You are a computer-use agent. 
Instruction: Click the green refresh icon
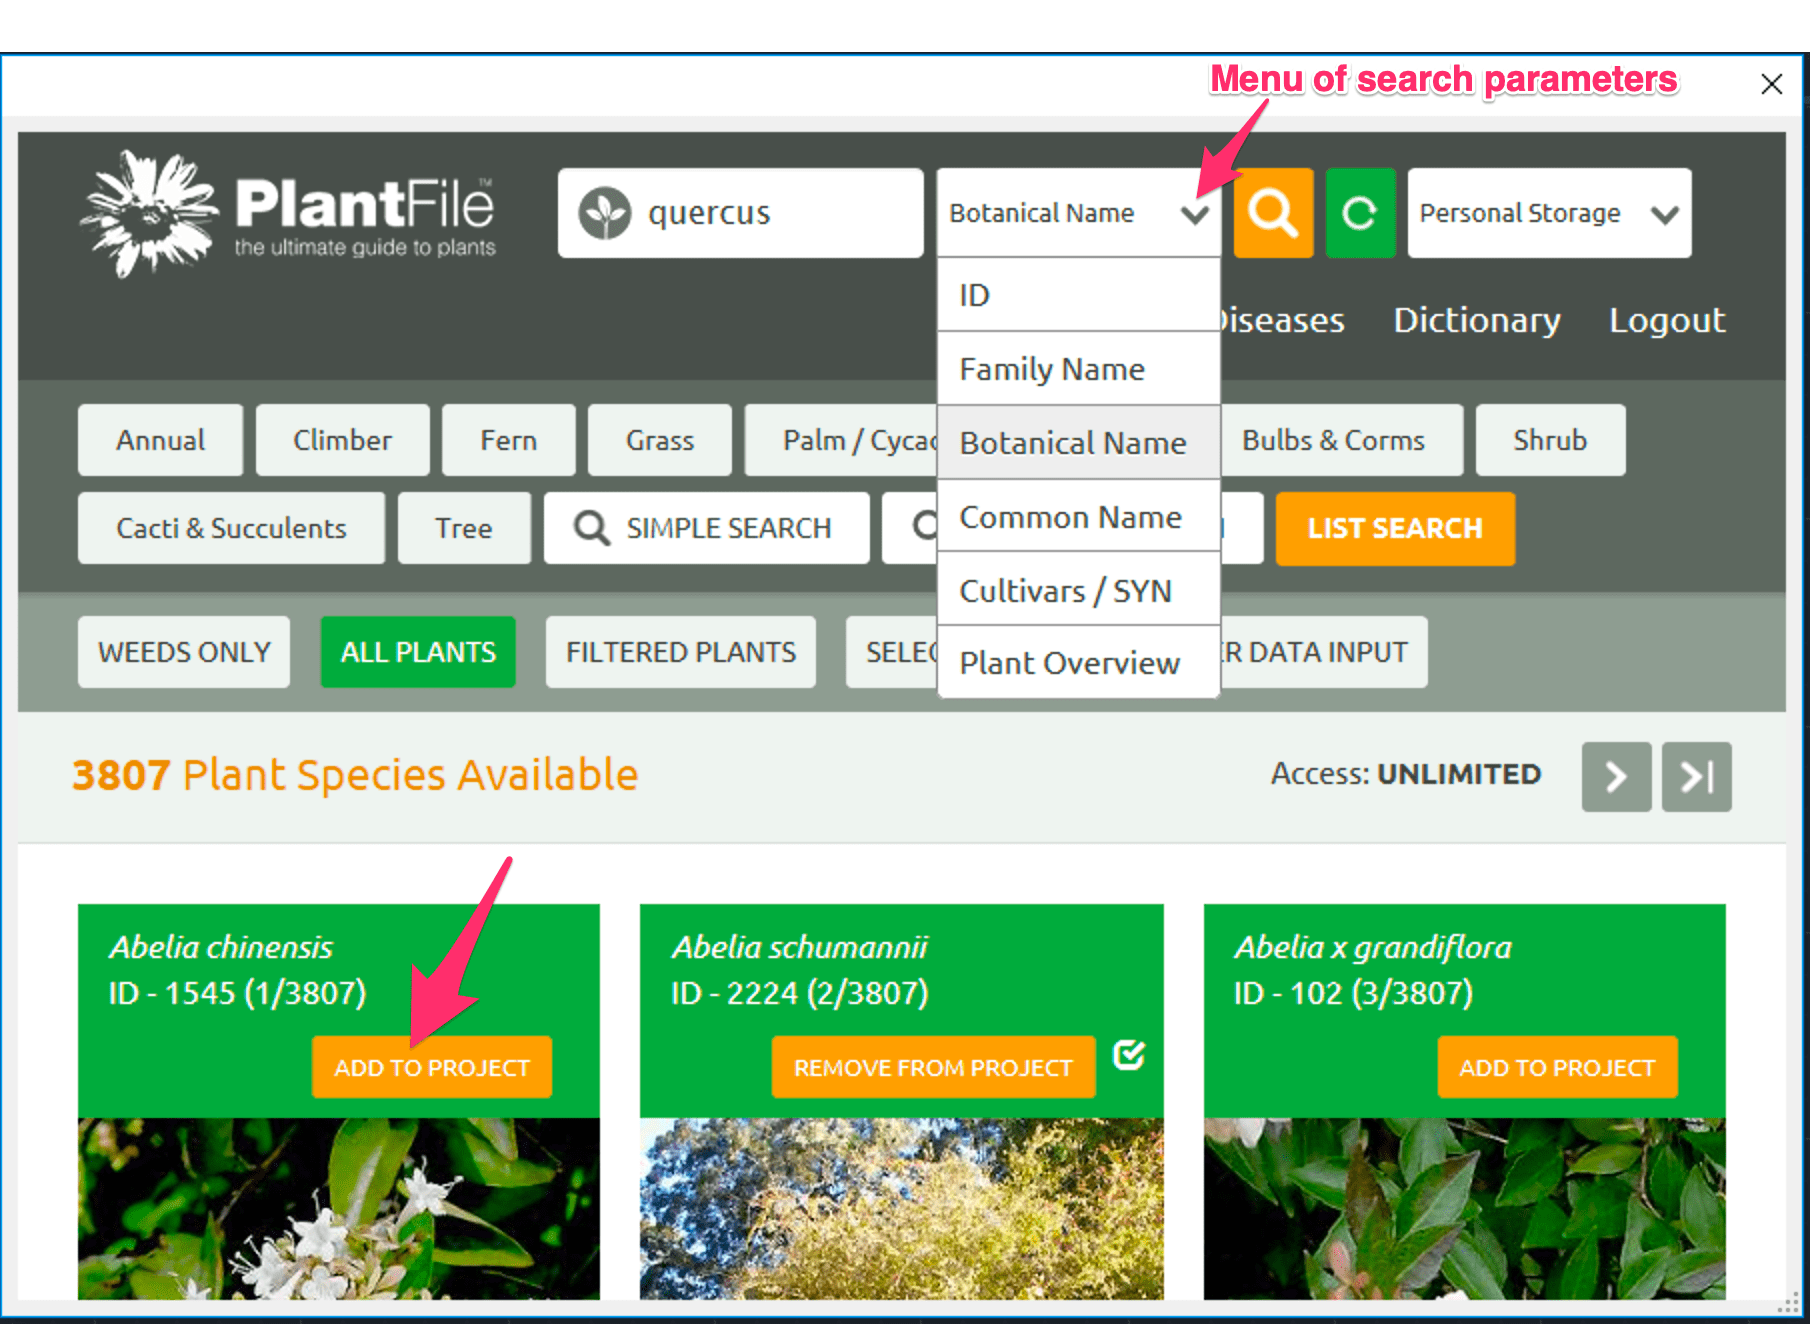pyautogui.click(x=1359, y=212)
